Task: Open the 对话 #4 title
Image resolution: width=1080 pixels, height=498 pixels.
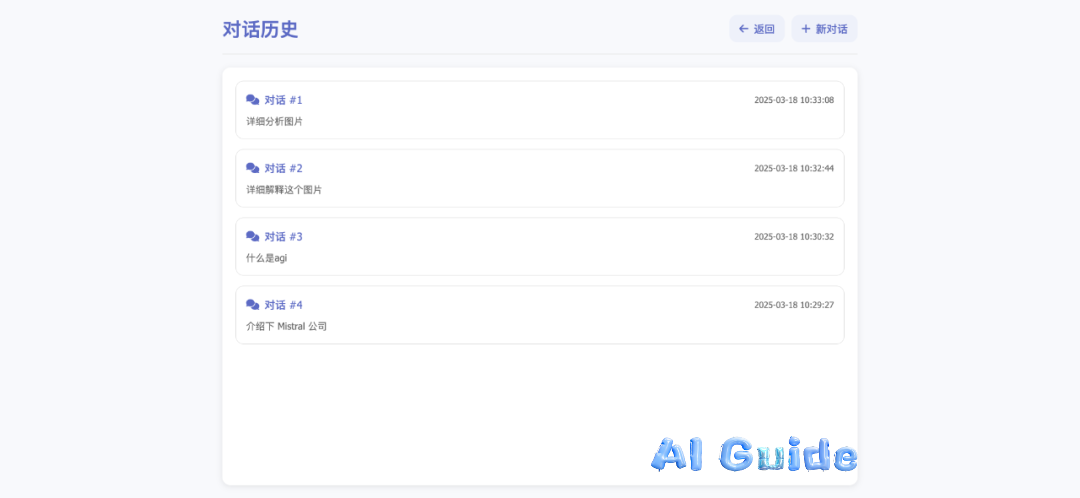Action: click(284, 304)
